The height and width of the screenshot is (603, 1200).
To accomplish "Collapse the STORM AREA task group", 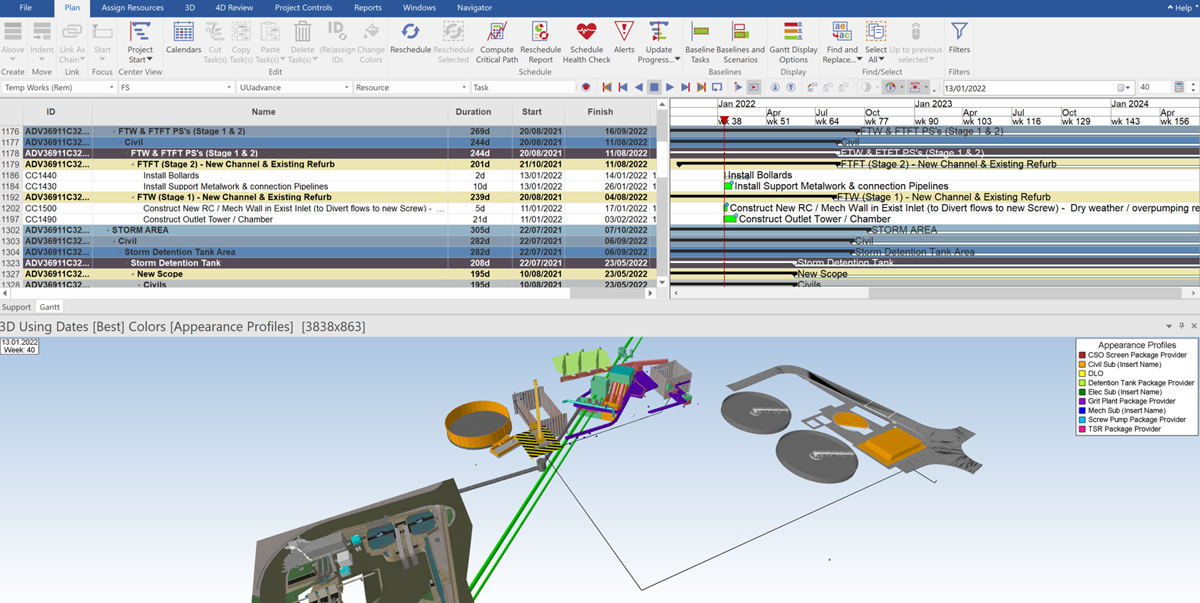I will (x=107, y=230).
